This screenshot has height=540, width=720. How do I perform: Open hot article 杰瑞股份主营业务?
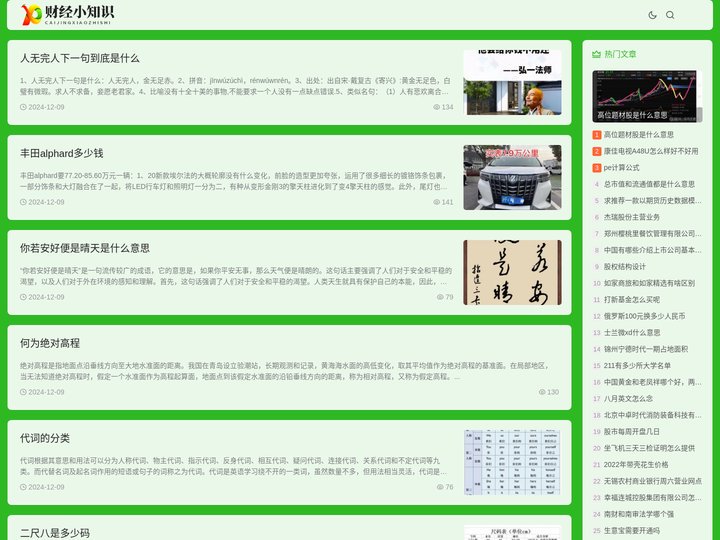pos(631,217)
